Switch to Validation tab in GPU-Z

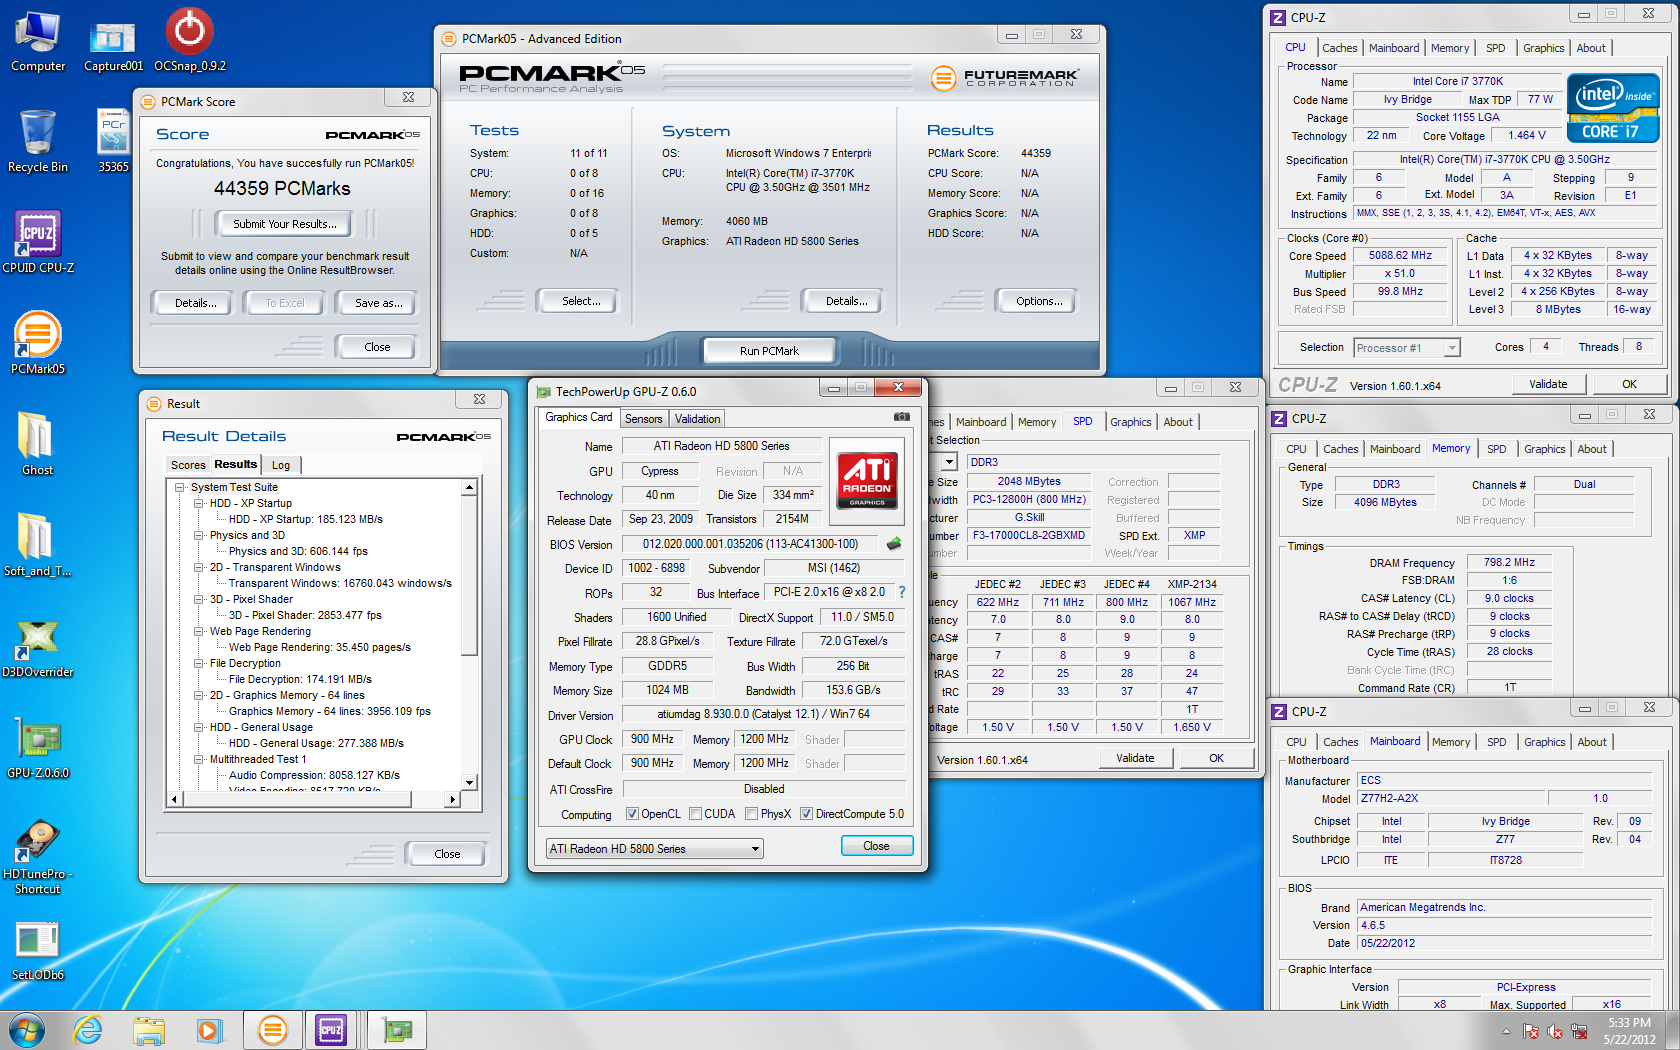tap(697, 419)
